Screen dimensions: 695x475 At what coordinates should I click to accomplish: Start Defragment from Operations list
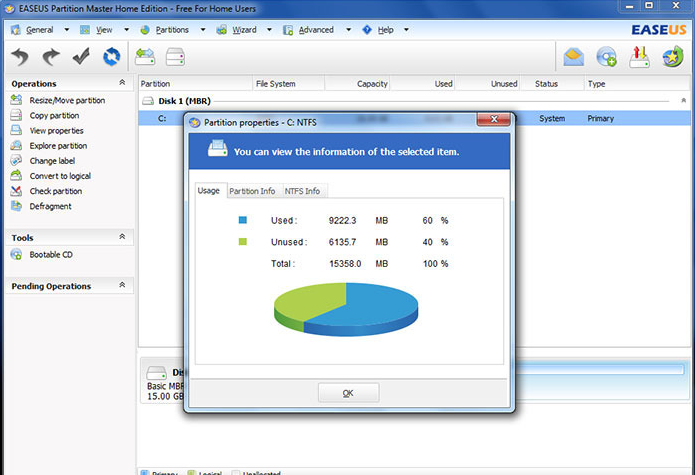click(x=50, y=206)
